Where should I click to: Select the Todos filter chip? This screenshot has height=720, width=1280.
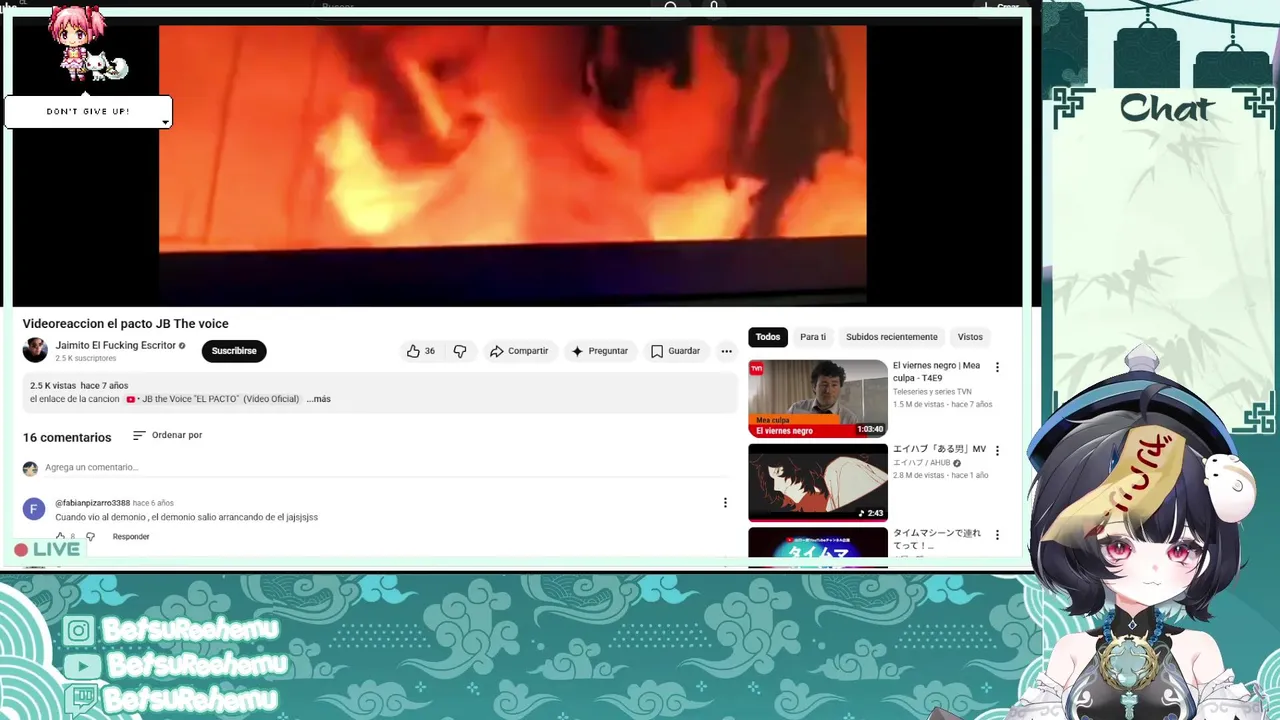[768, 337]
